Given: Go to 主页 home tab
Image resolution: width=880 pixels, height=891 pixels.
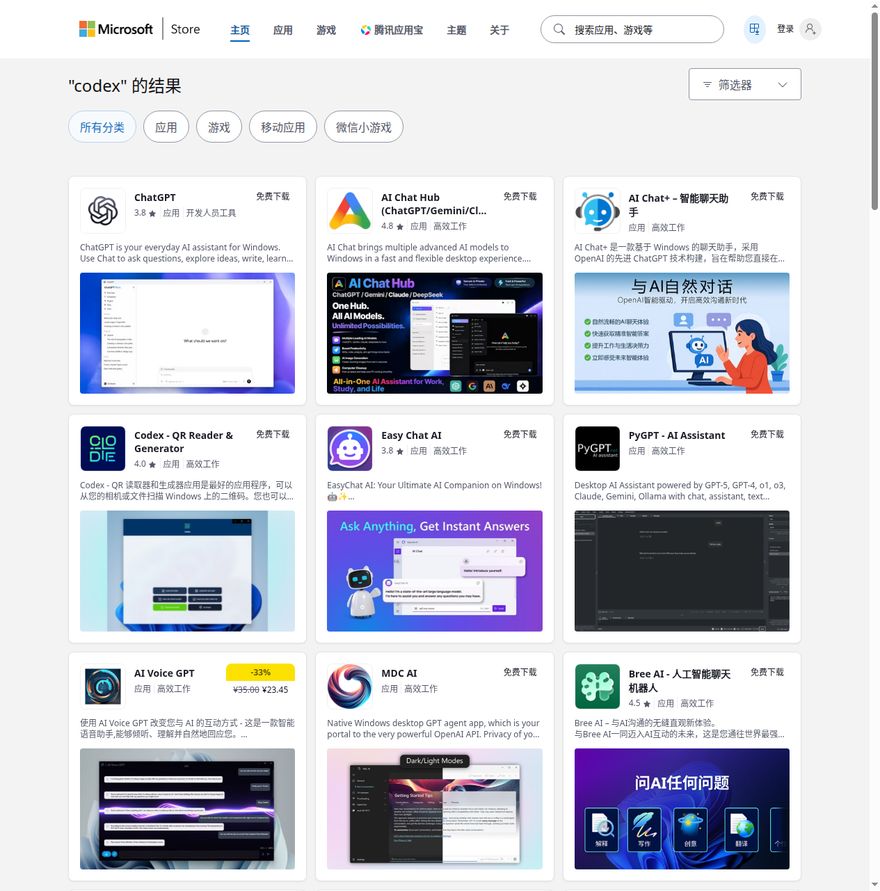Looking at the screenshot, I should (240, 30).
